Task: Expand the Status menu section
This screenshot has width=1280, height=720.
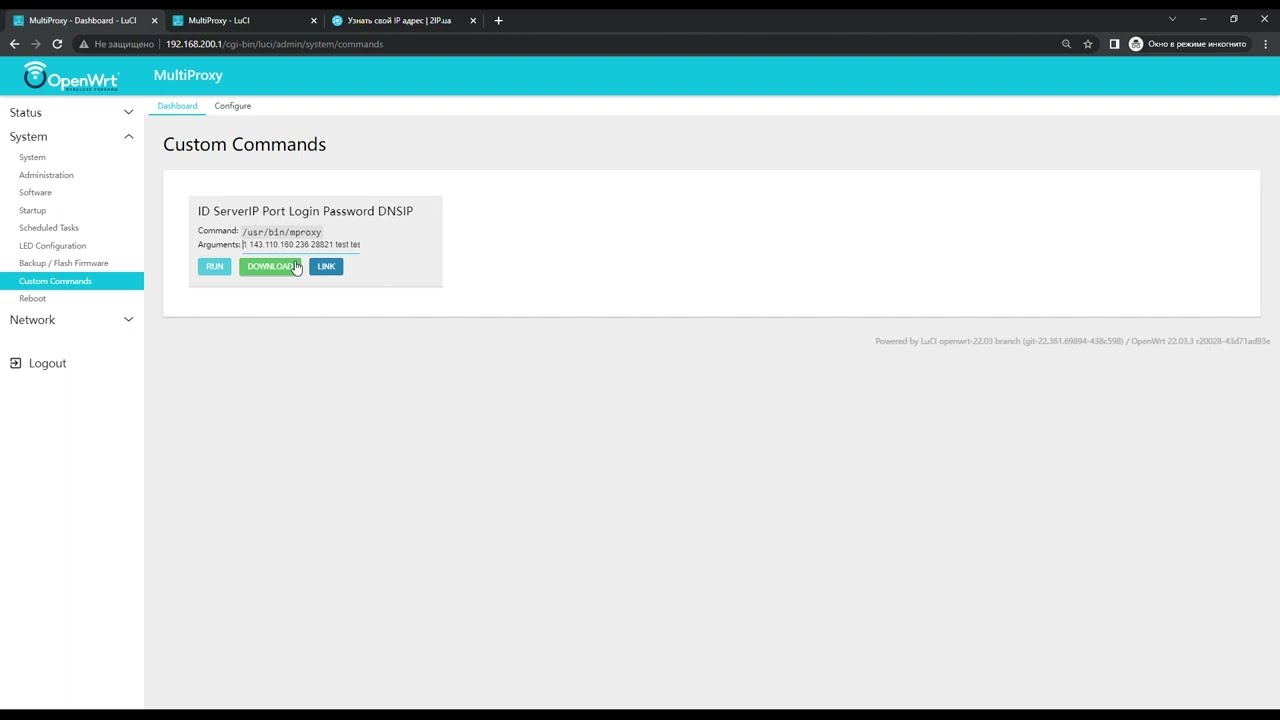Action: coord(72,113)
